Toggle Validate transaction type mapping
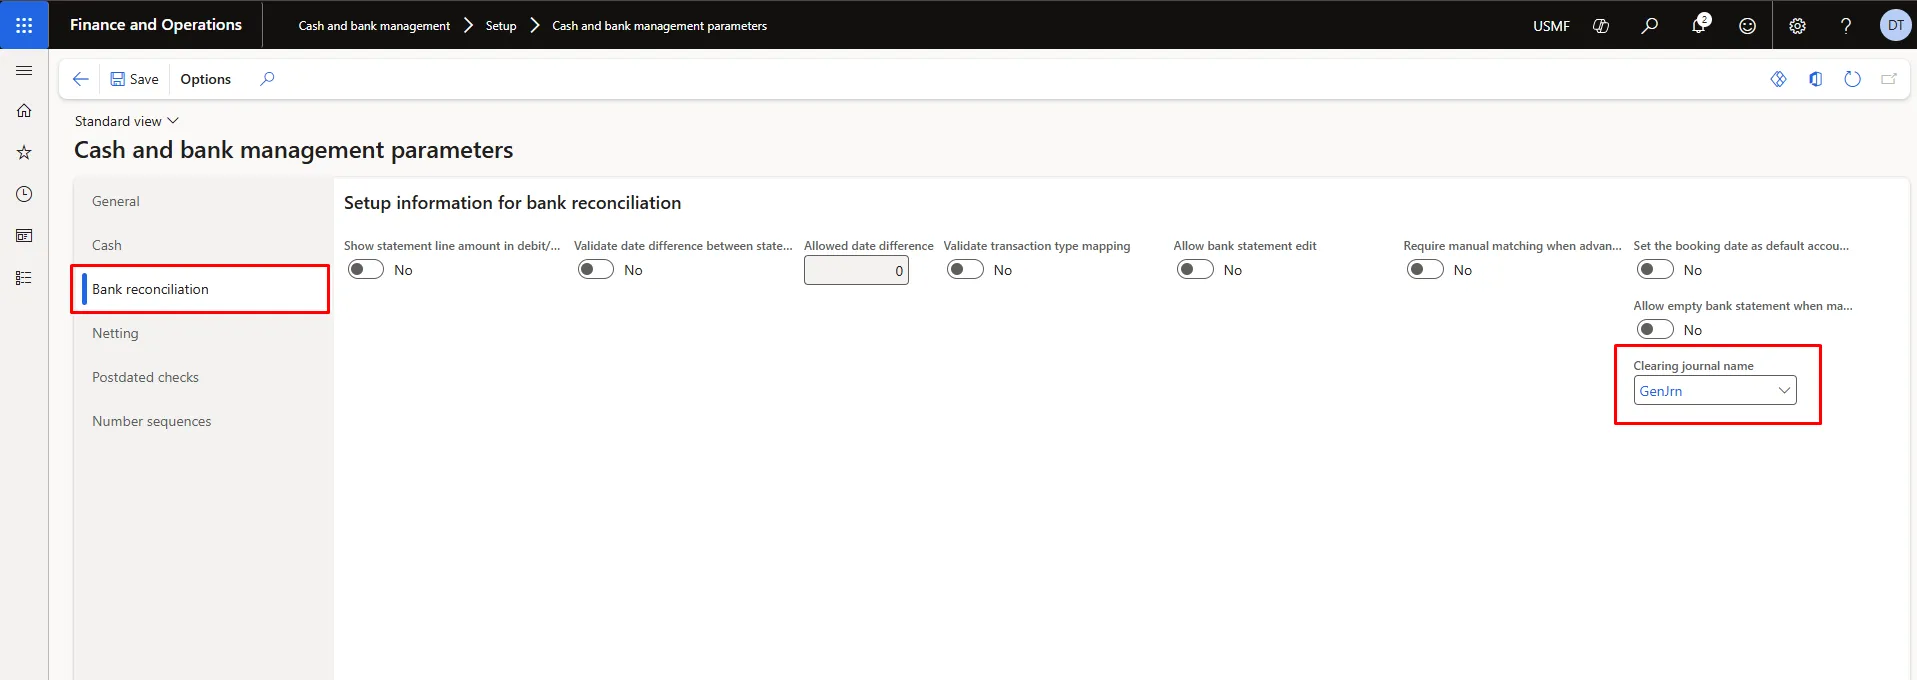Image resolution: width=1917 pixels, height=680 pixels. click(x=966, y=269)
